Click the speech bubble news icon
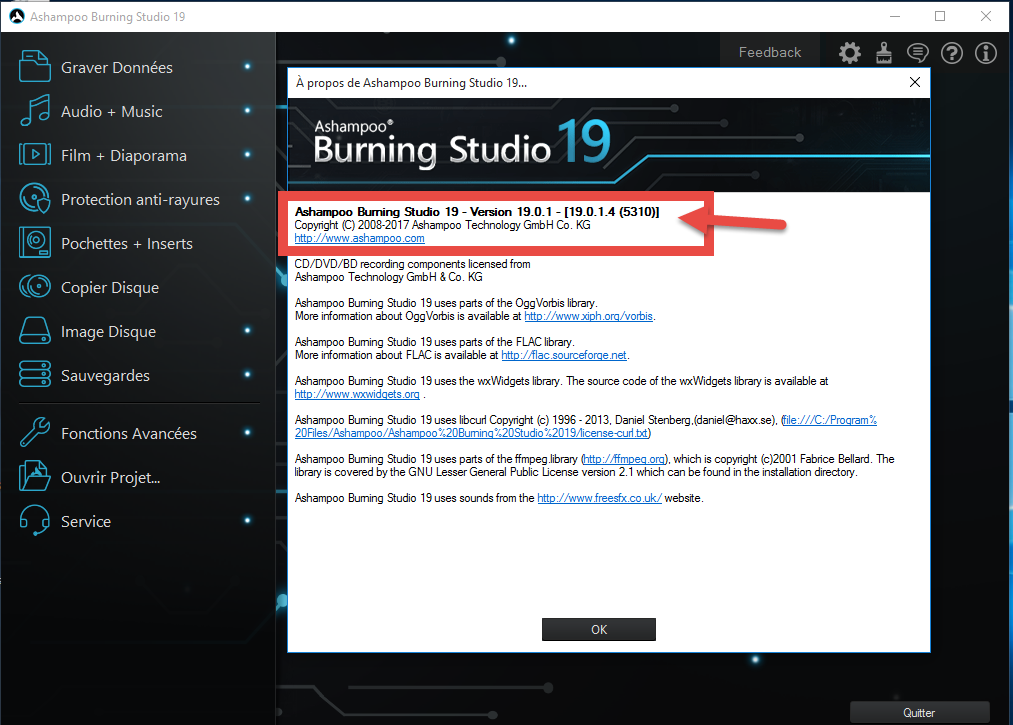The image size is (1013, 725). click(x=917, y=53)
